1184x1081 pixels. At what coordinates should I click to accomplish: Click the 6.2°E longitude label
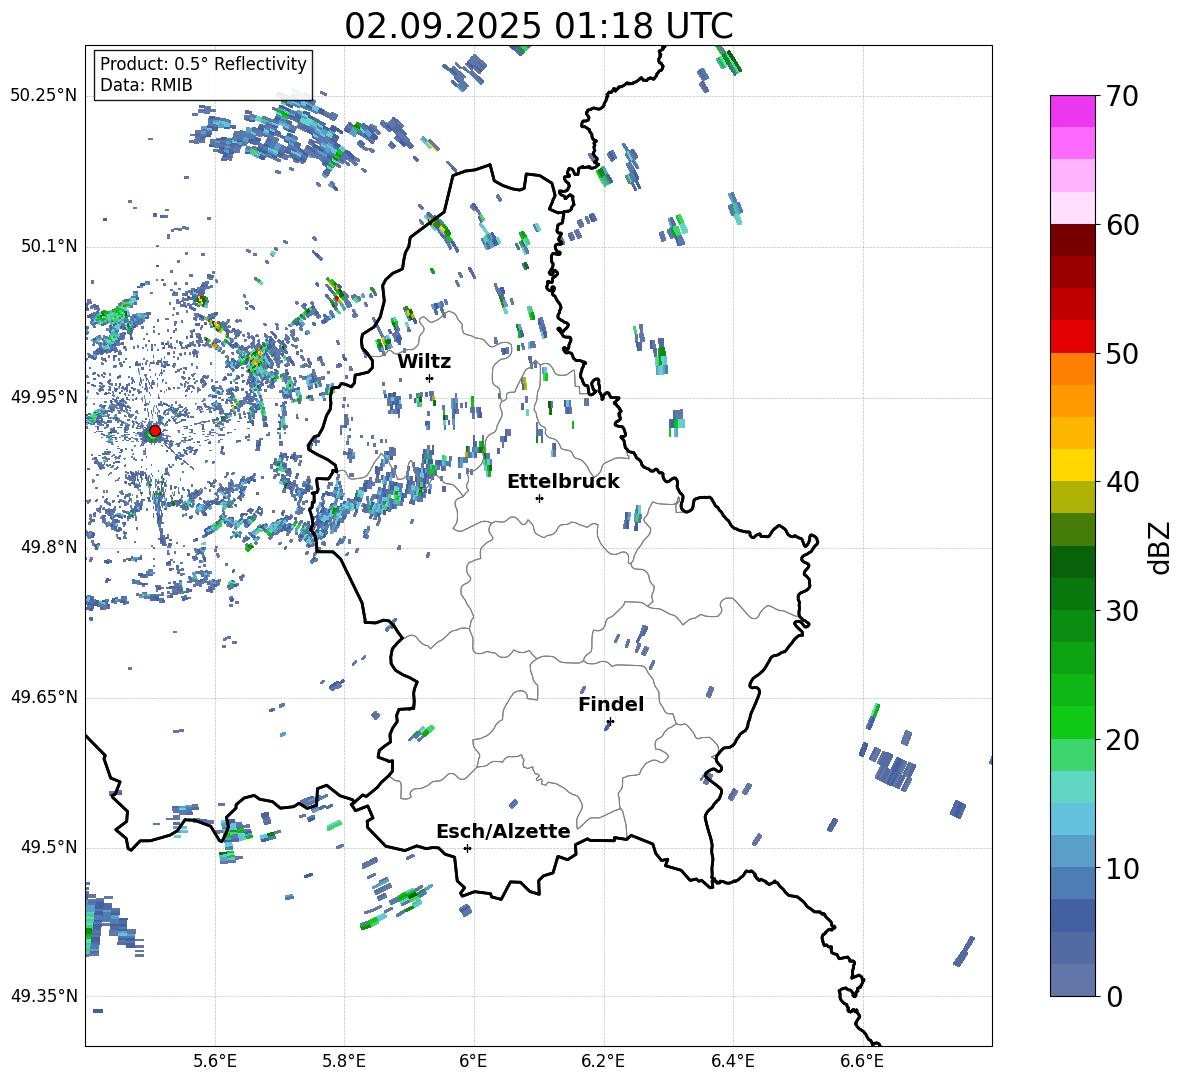point(603,1061)
